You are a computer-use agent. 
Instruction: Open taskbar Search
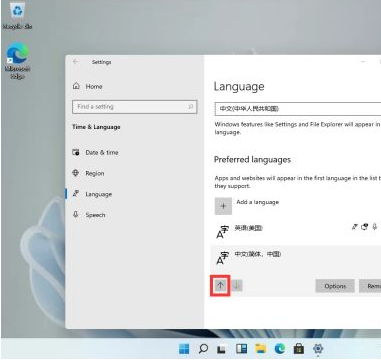tap(203, 349)
